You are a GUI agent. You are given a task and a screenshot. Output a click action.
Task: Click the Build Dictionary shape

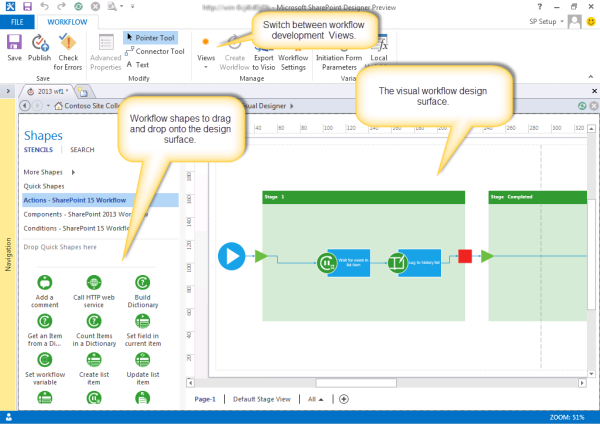coord(143,292)
